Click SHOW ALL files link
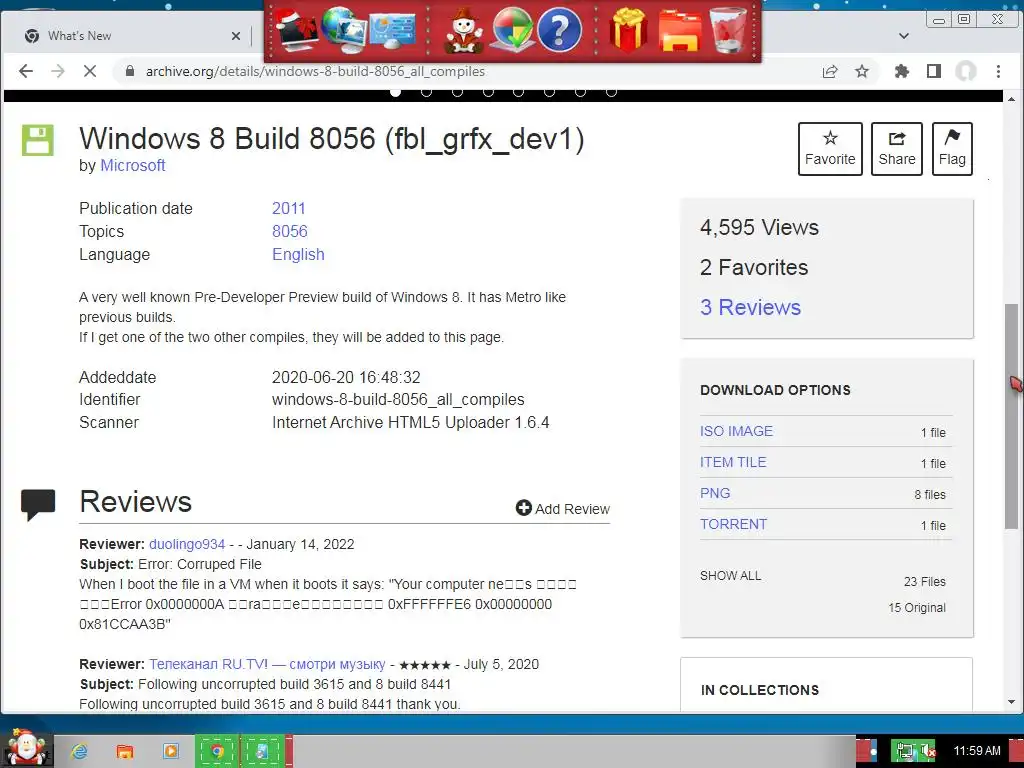 coord(730,575)
